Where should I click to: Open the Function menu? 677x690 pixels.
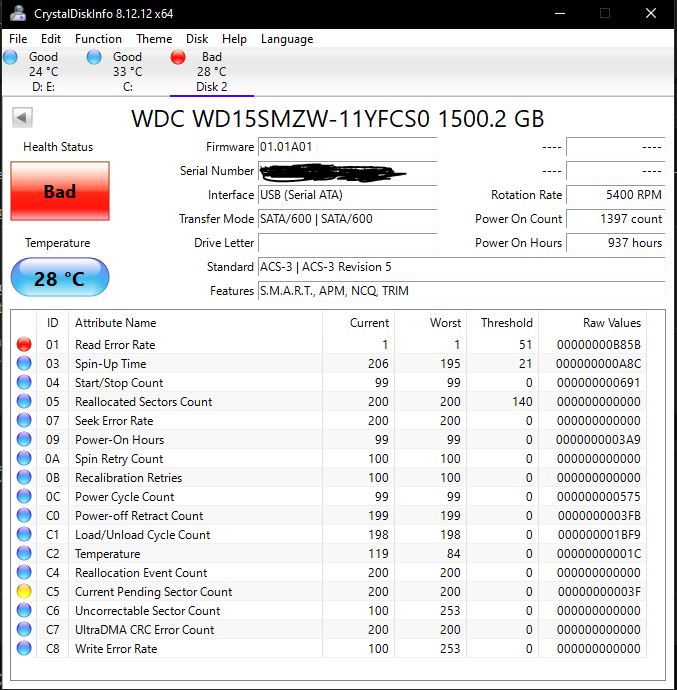coord(98,39)
